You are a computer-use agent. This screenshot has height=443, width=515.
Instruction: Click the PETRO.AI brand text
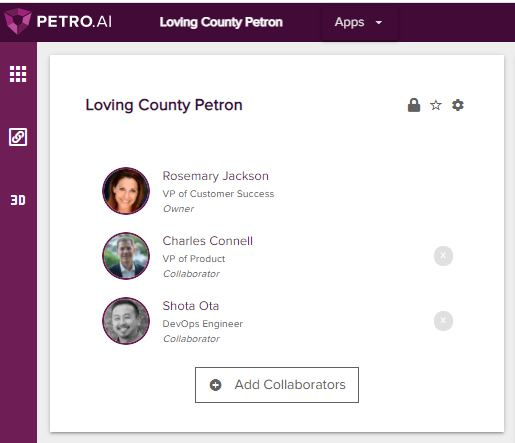(74, 22)
